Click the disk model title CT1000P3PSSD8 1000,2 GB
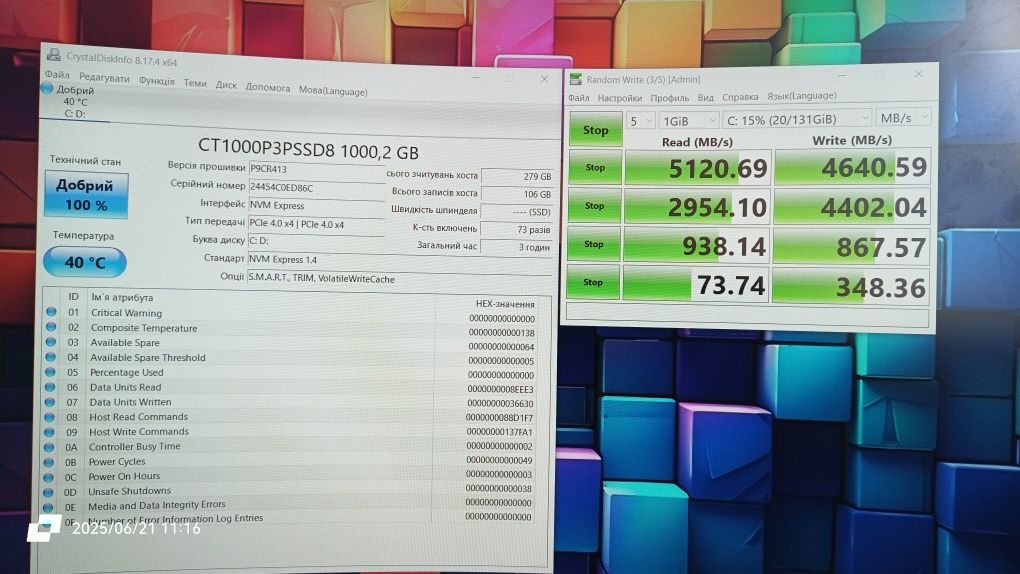 tap(308, 149)
